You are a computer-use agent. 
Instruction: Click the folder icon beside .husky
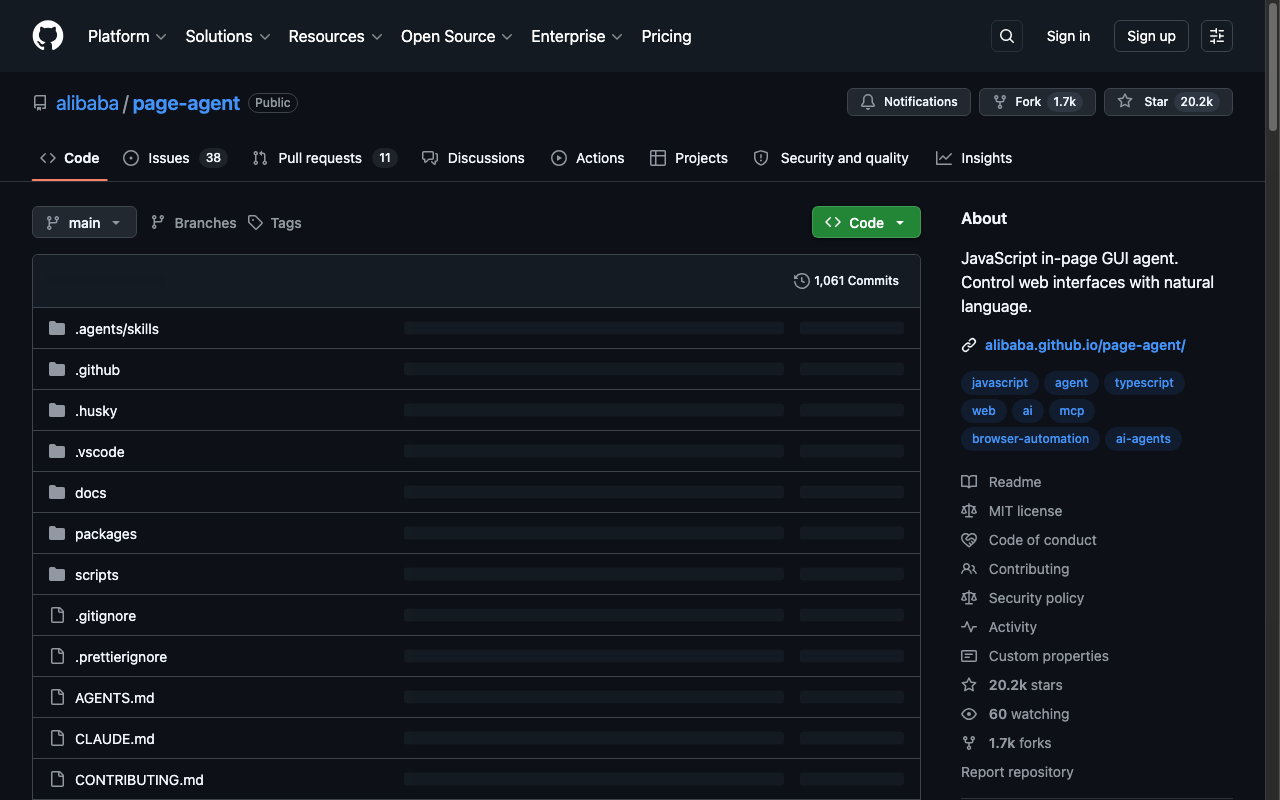[57, 410]
